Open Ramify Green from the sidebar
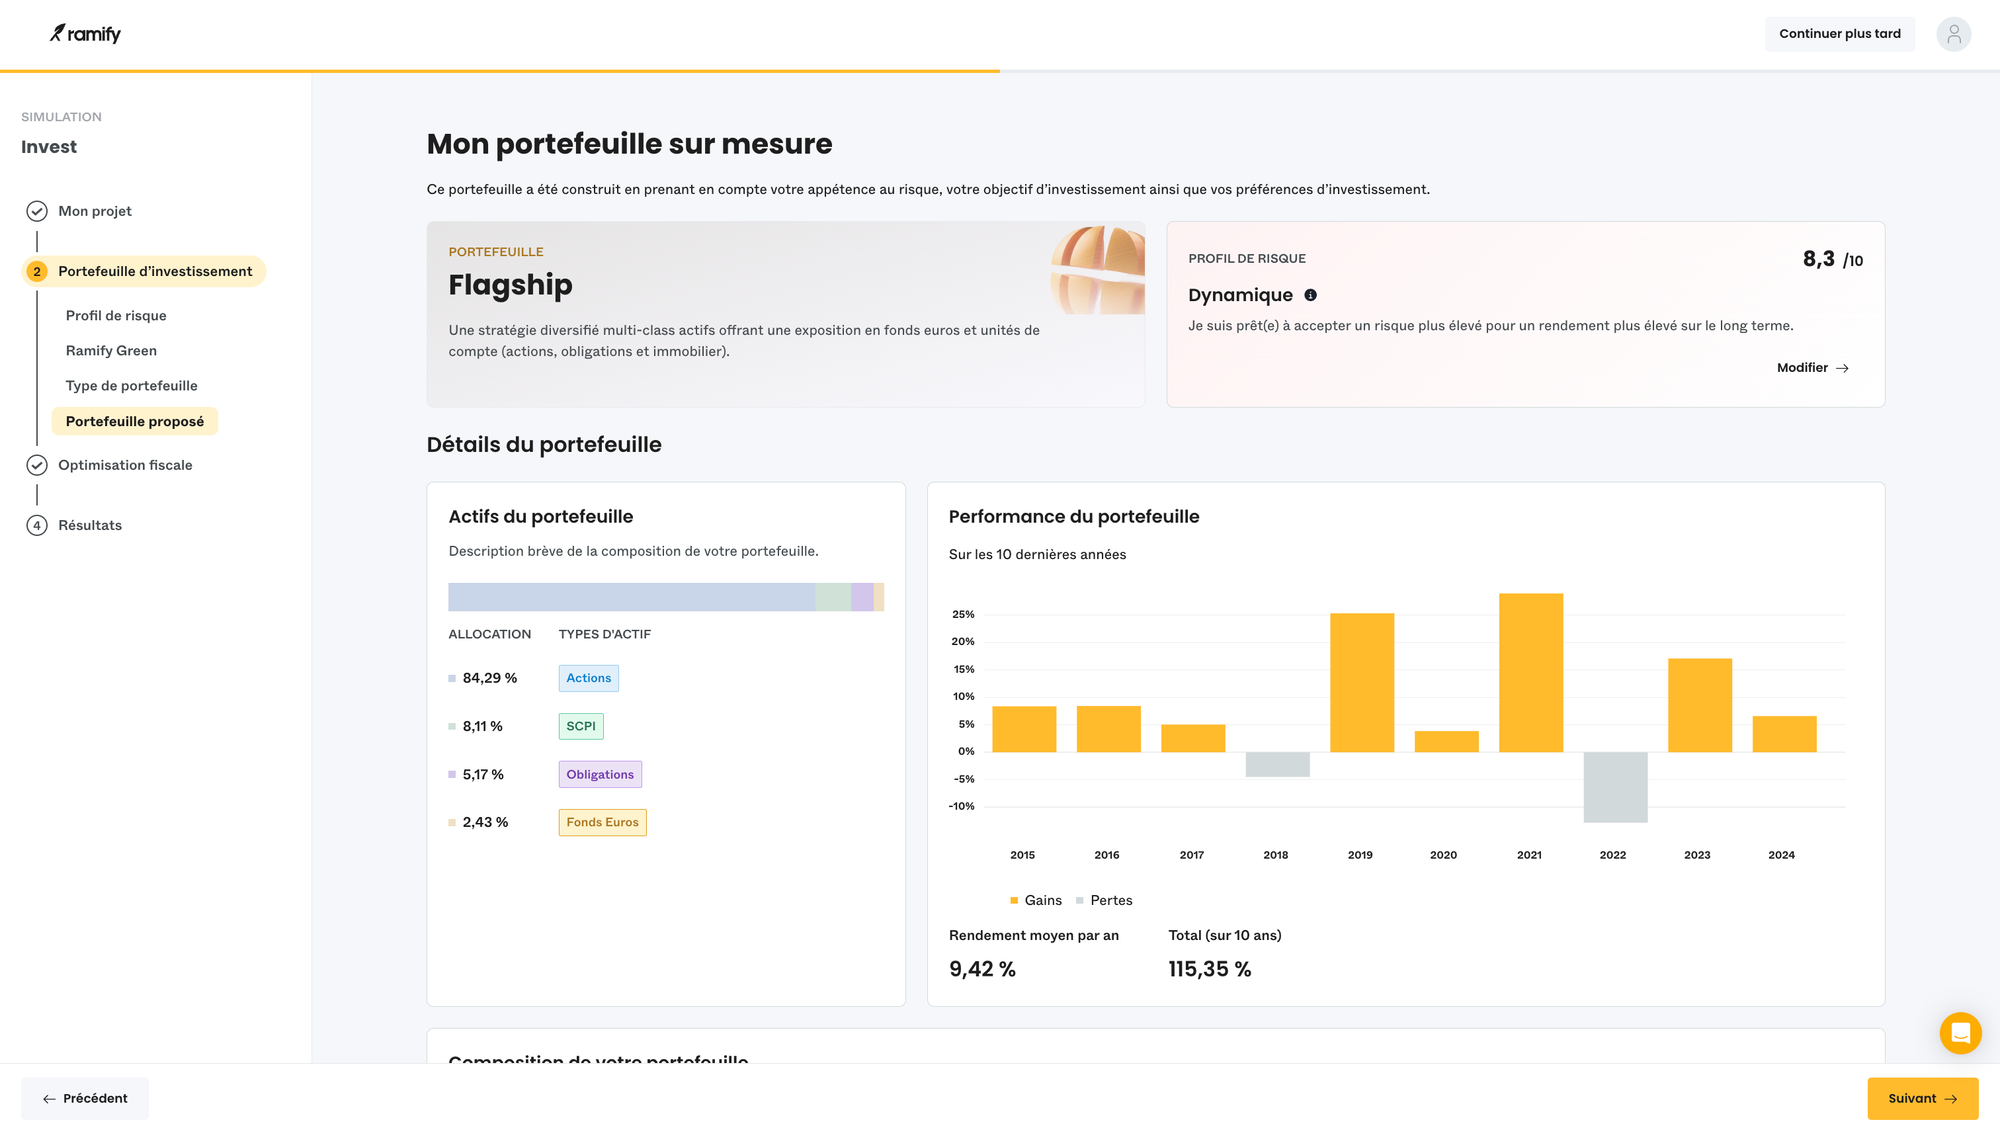 (x=110, y=350)
